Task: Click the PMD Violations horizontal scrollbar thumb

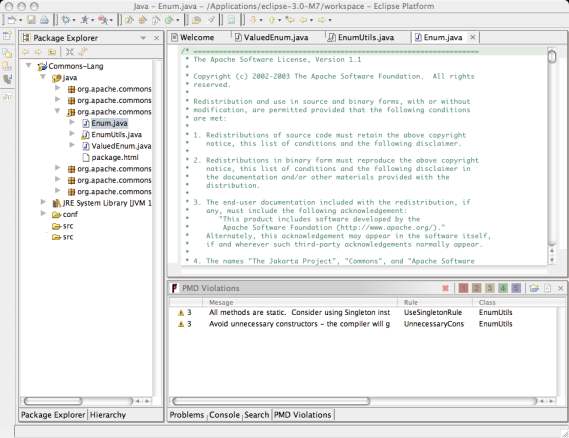Action: tap(271, 401)
